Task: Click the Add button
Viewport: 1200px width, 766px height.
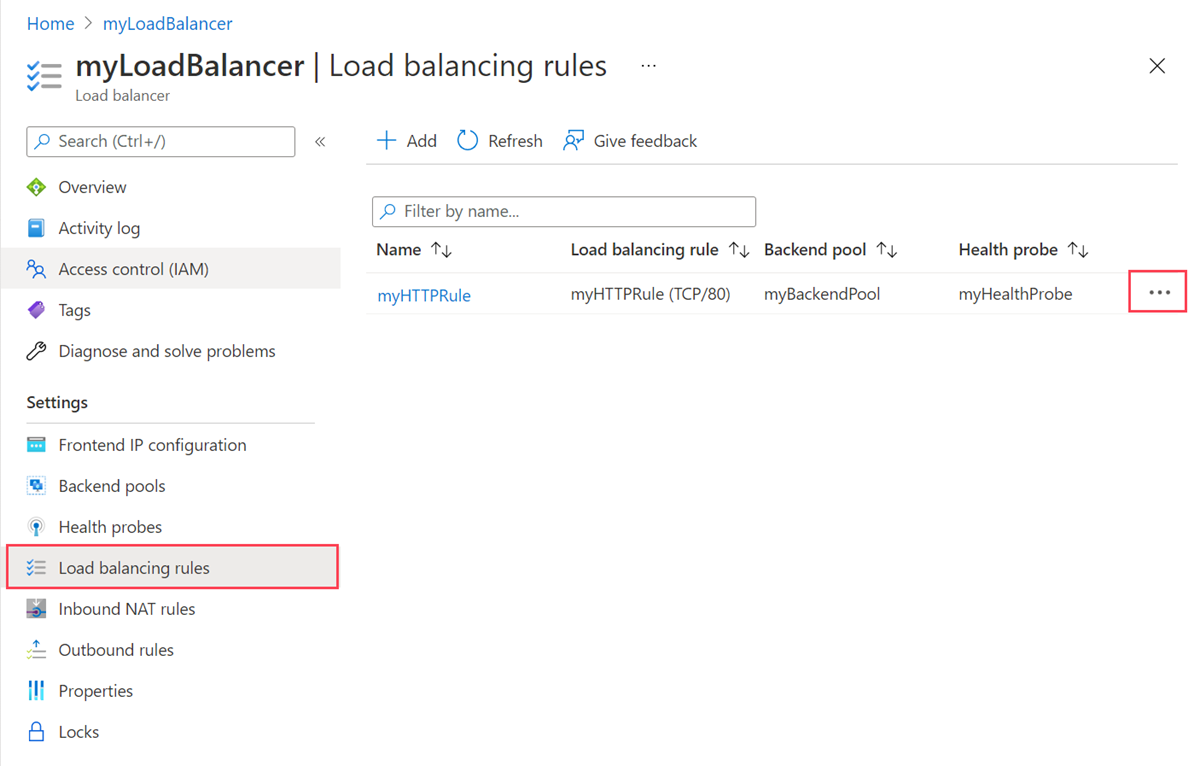Action: 407,141
